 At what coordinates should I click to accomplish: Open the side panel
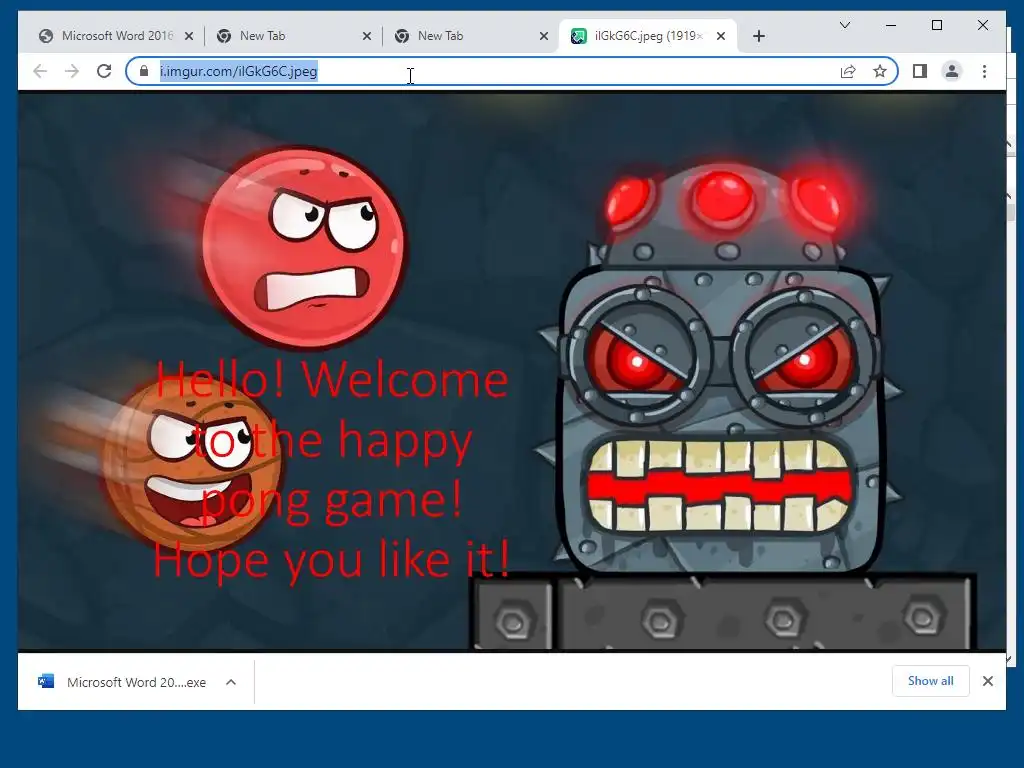[x=920, y=71]
